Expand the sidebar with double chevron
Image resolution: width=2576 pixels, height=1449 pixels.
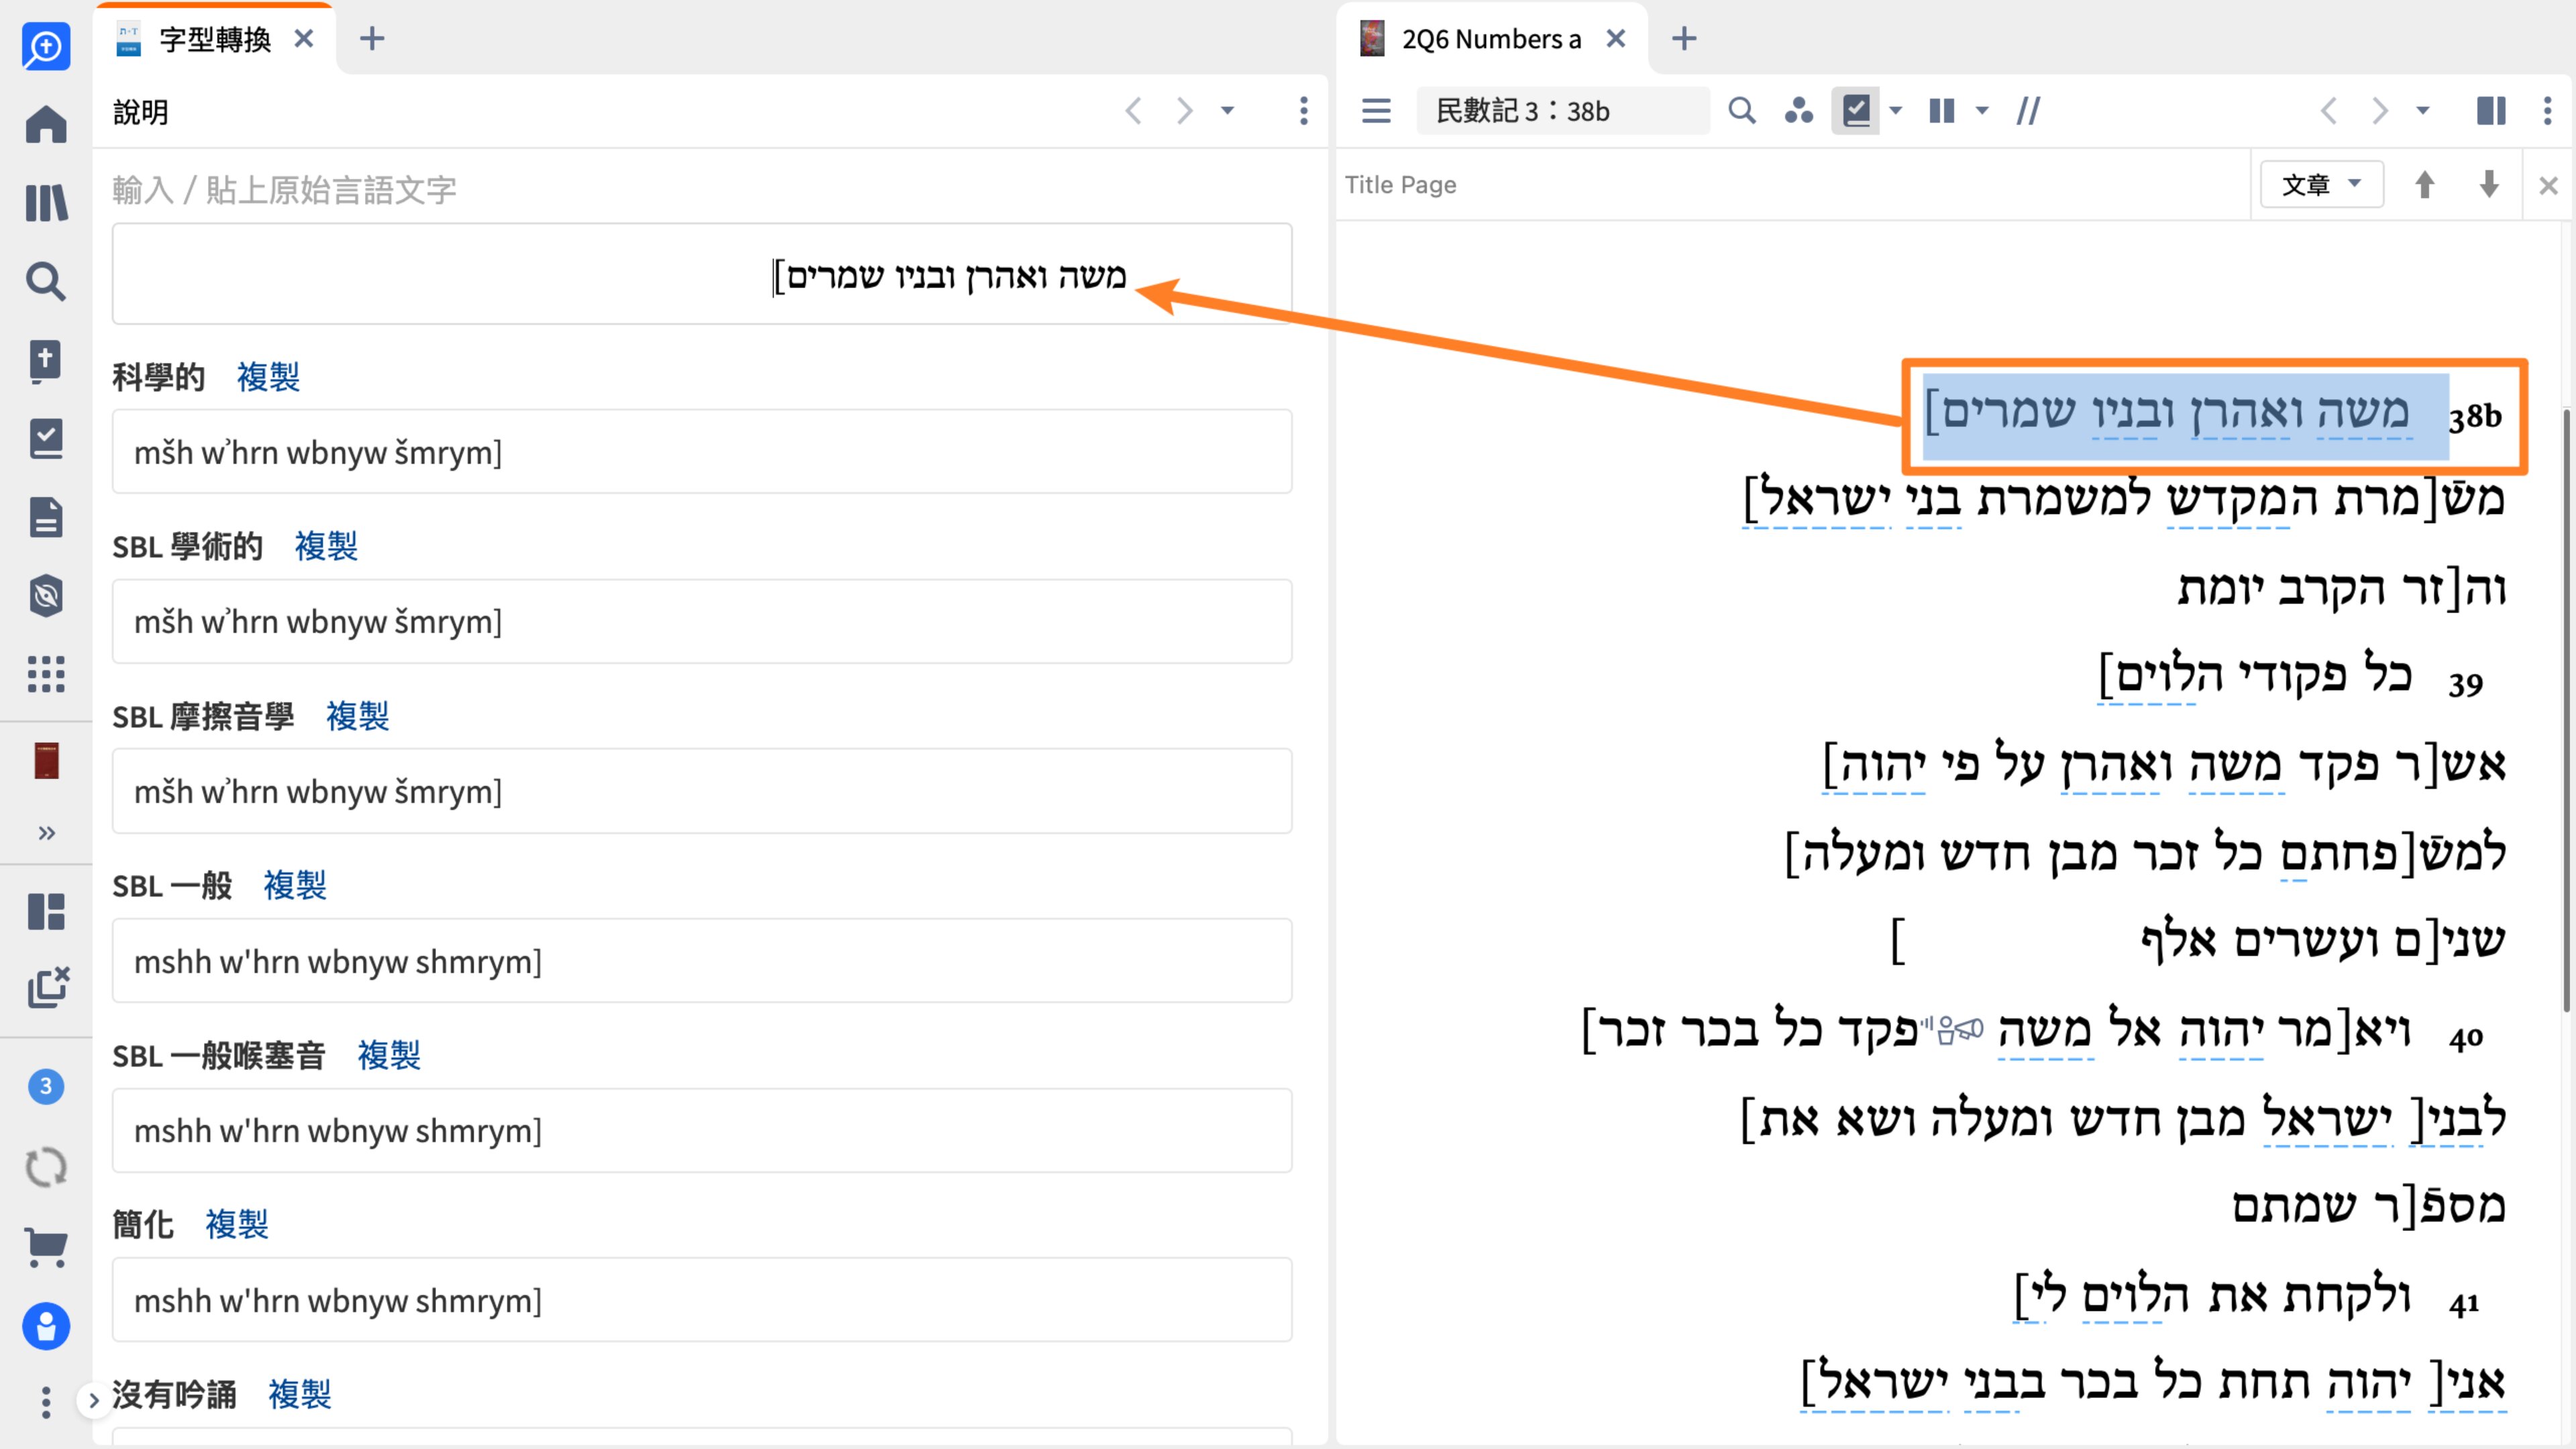46,833
